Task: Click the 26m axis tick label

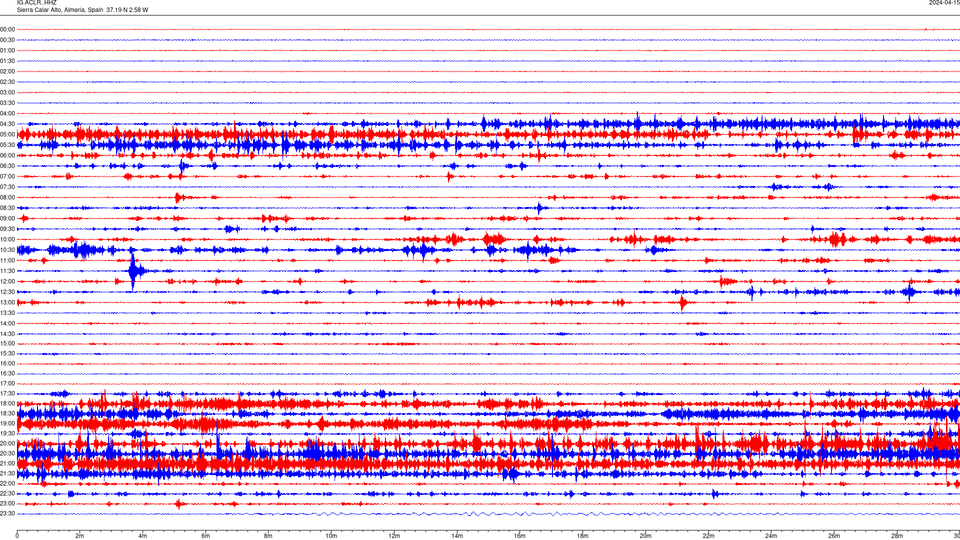Action: [834, 536]
